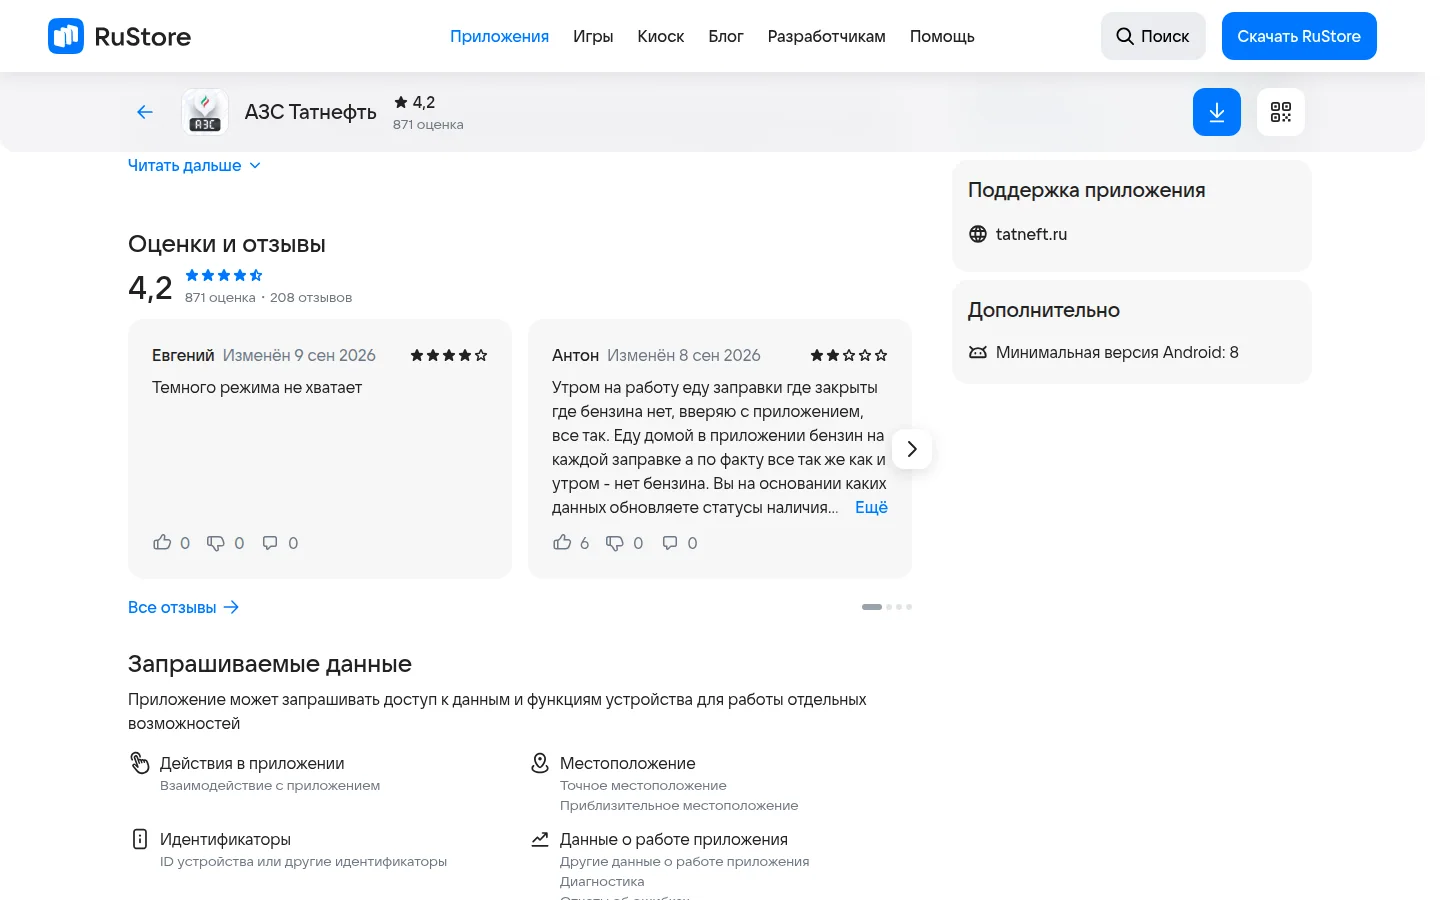Download the app with the blue arrow button
The height and width of the screenshot is (900, 1440).
[1217, 112]
